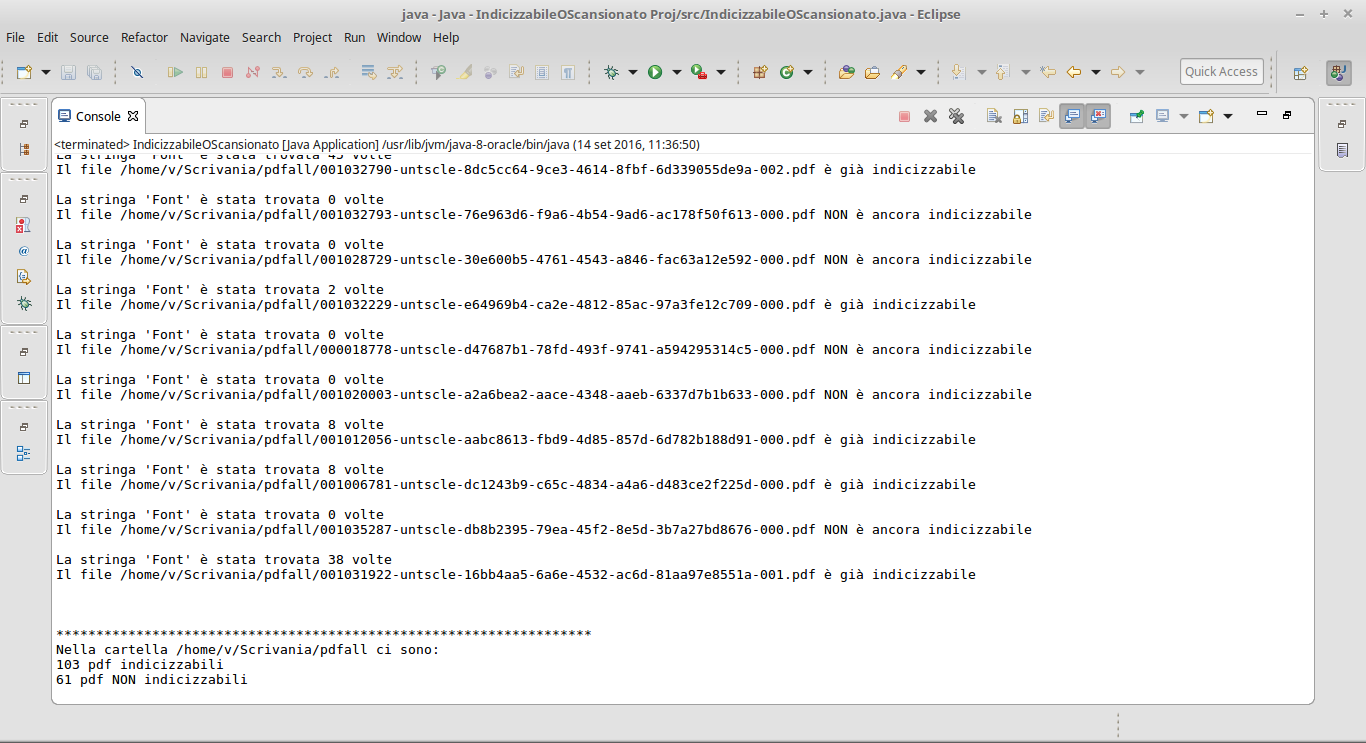Click the Debug bug icon
The width and height of the screenshot is (1366, 743).
point(611,72)
